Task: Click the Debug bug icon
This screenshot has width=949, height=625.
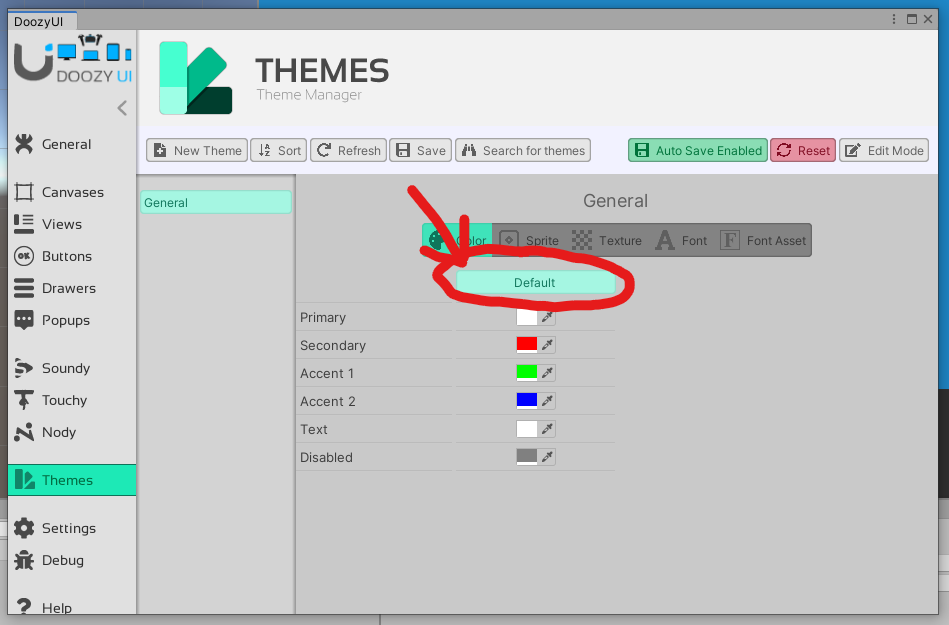Action: tap(24, 560)
